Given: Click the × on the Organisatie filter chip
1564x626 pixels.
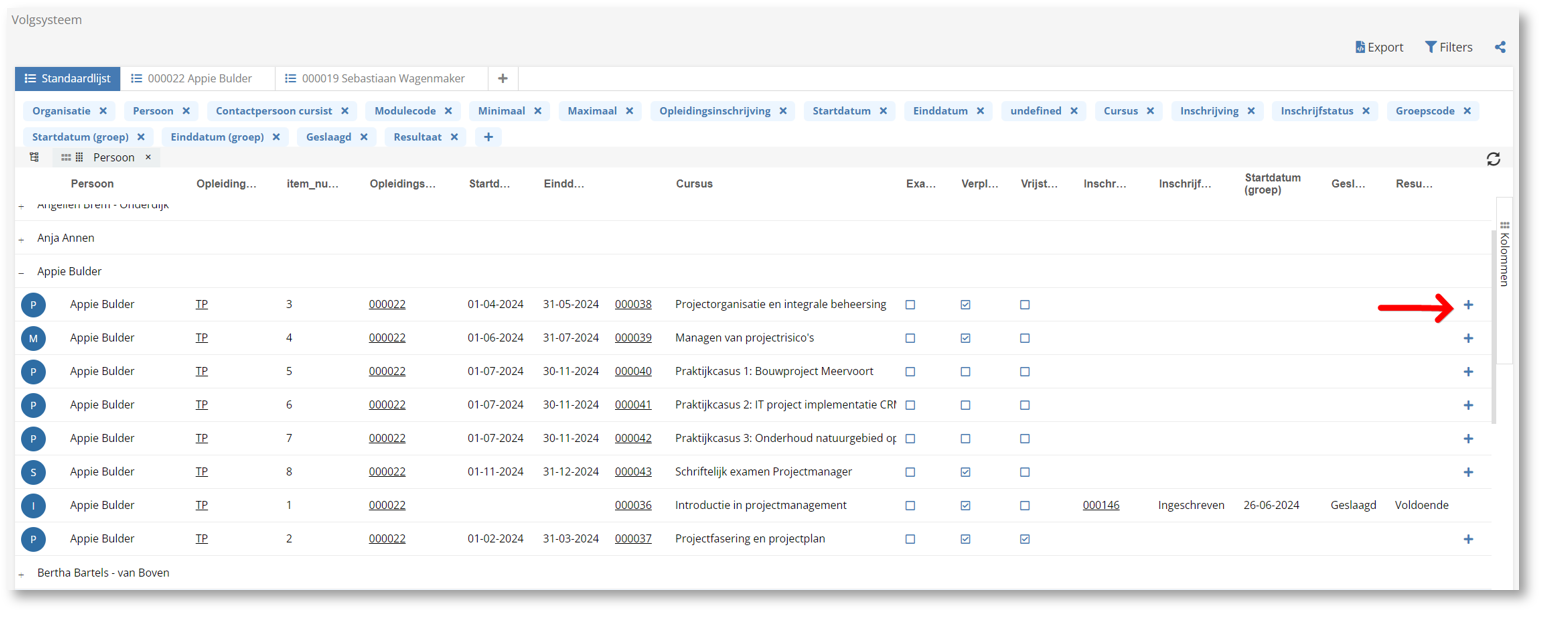Looking at the screenshot, I should [103, 111].
